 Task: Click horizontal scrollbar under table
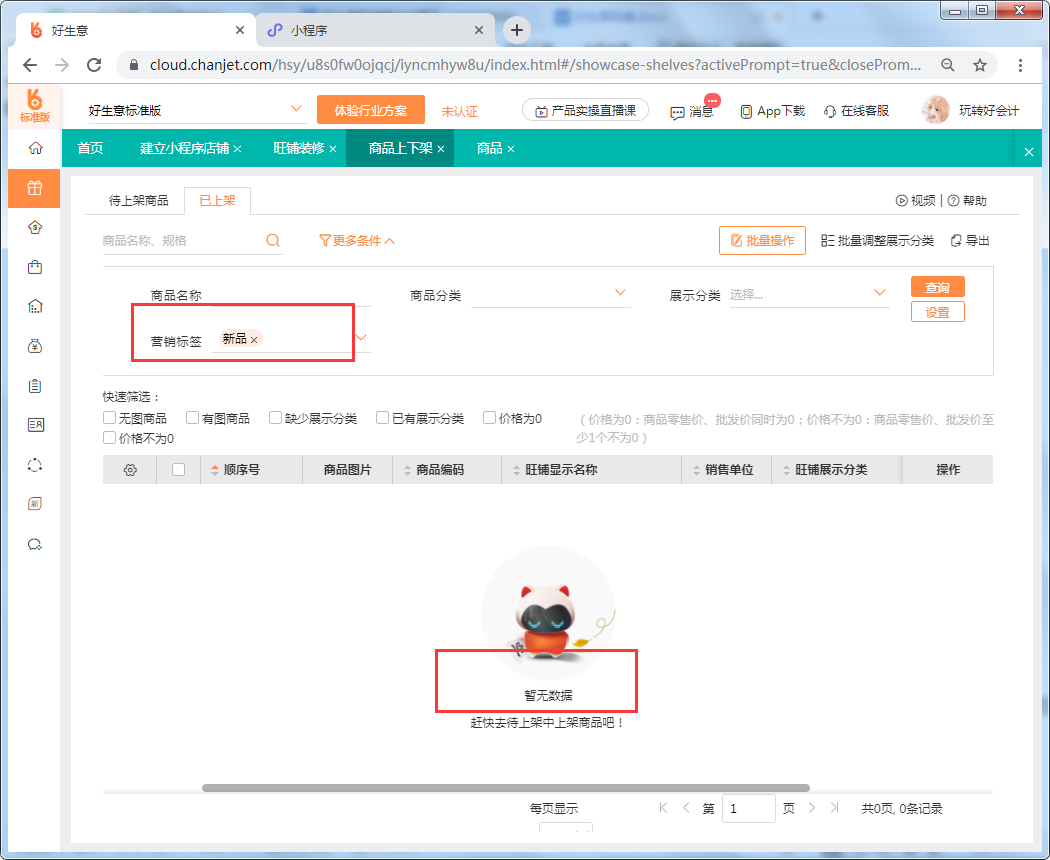click(506, 788)
